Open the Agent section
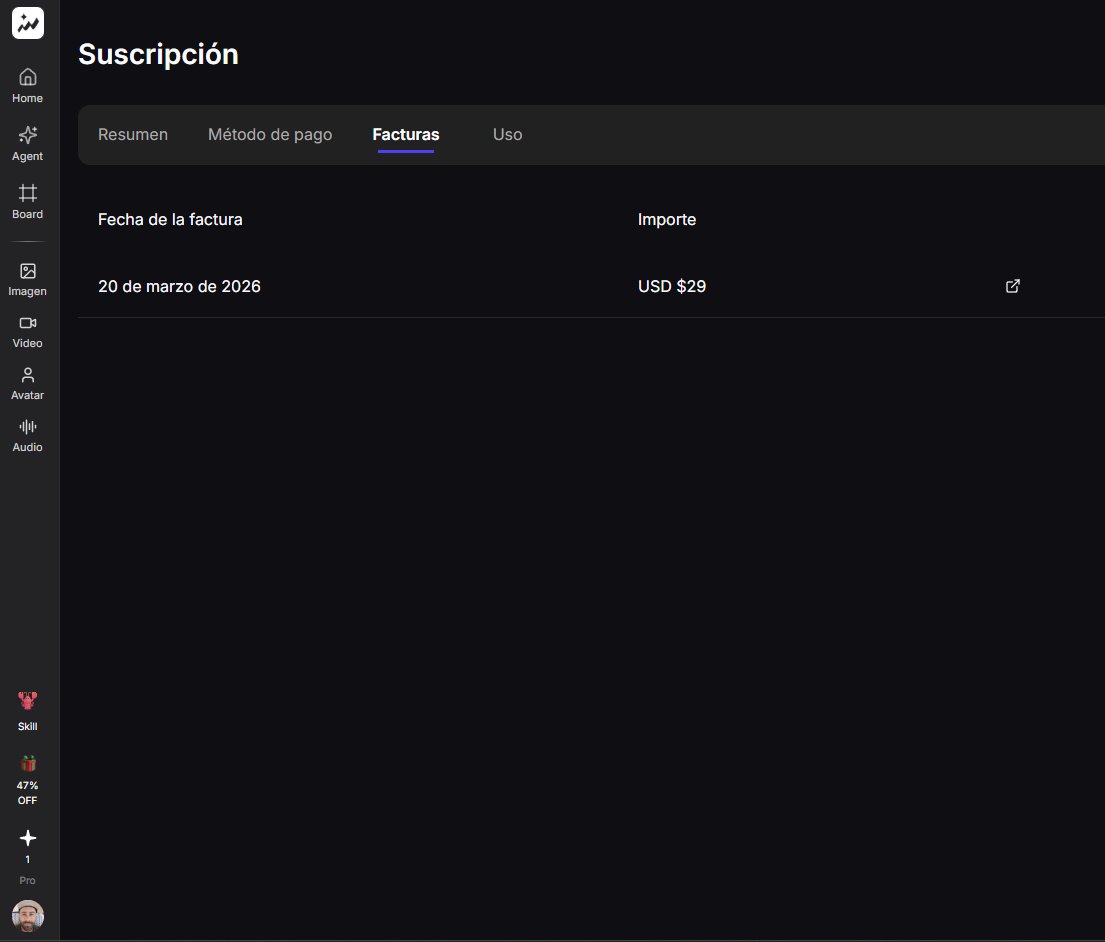The image size is (1105, 942). (27, 143)
